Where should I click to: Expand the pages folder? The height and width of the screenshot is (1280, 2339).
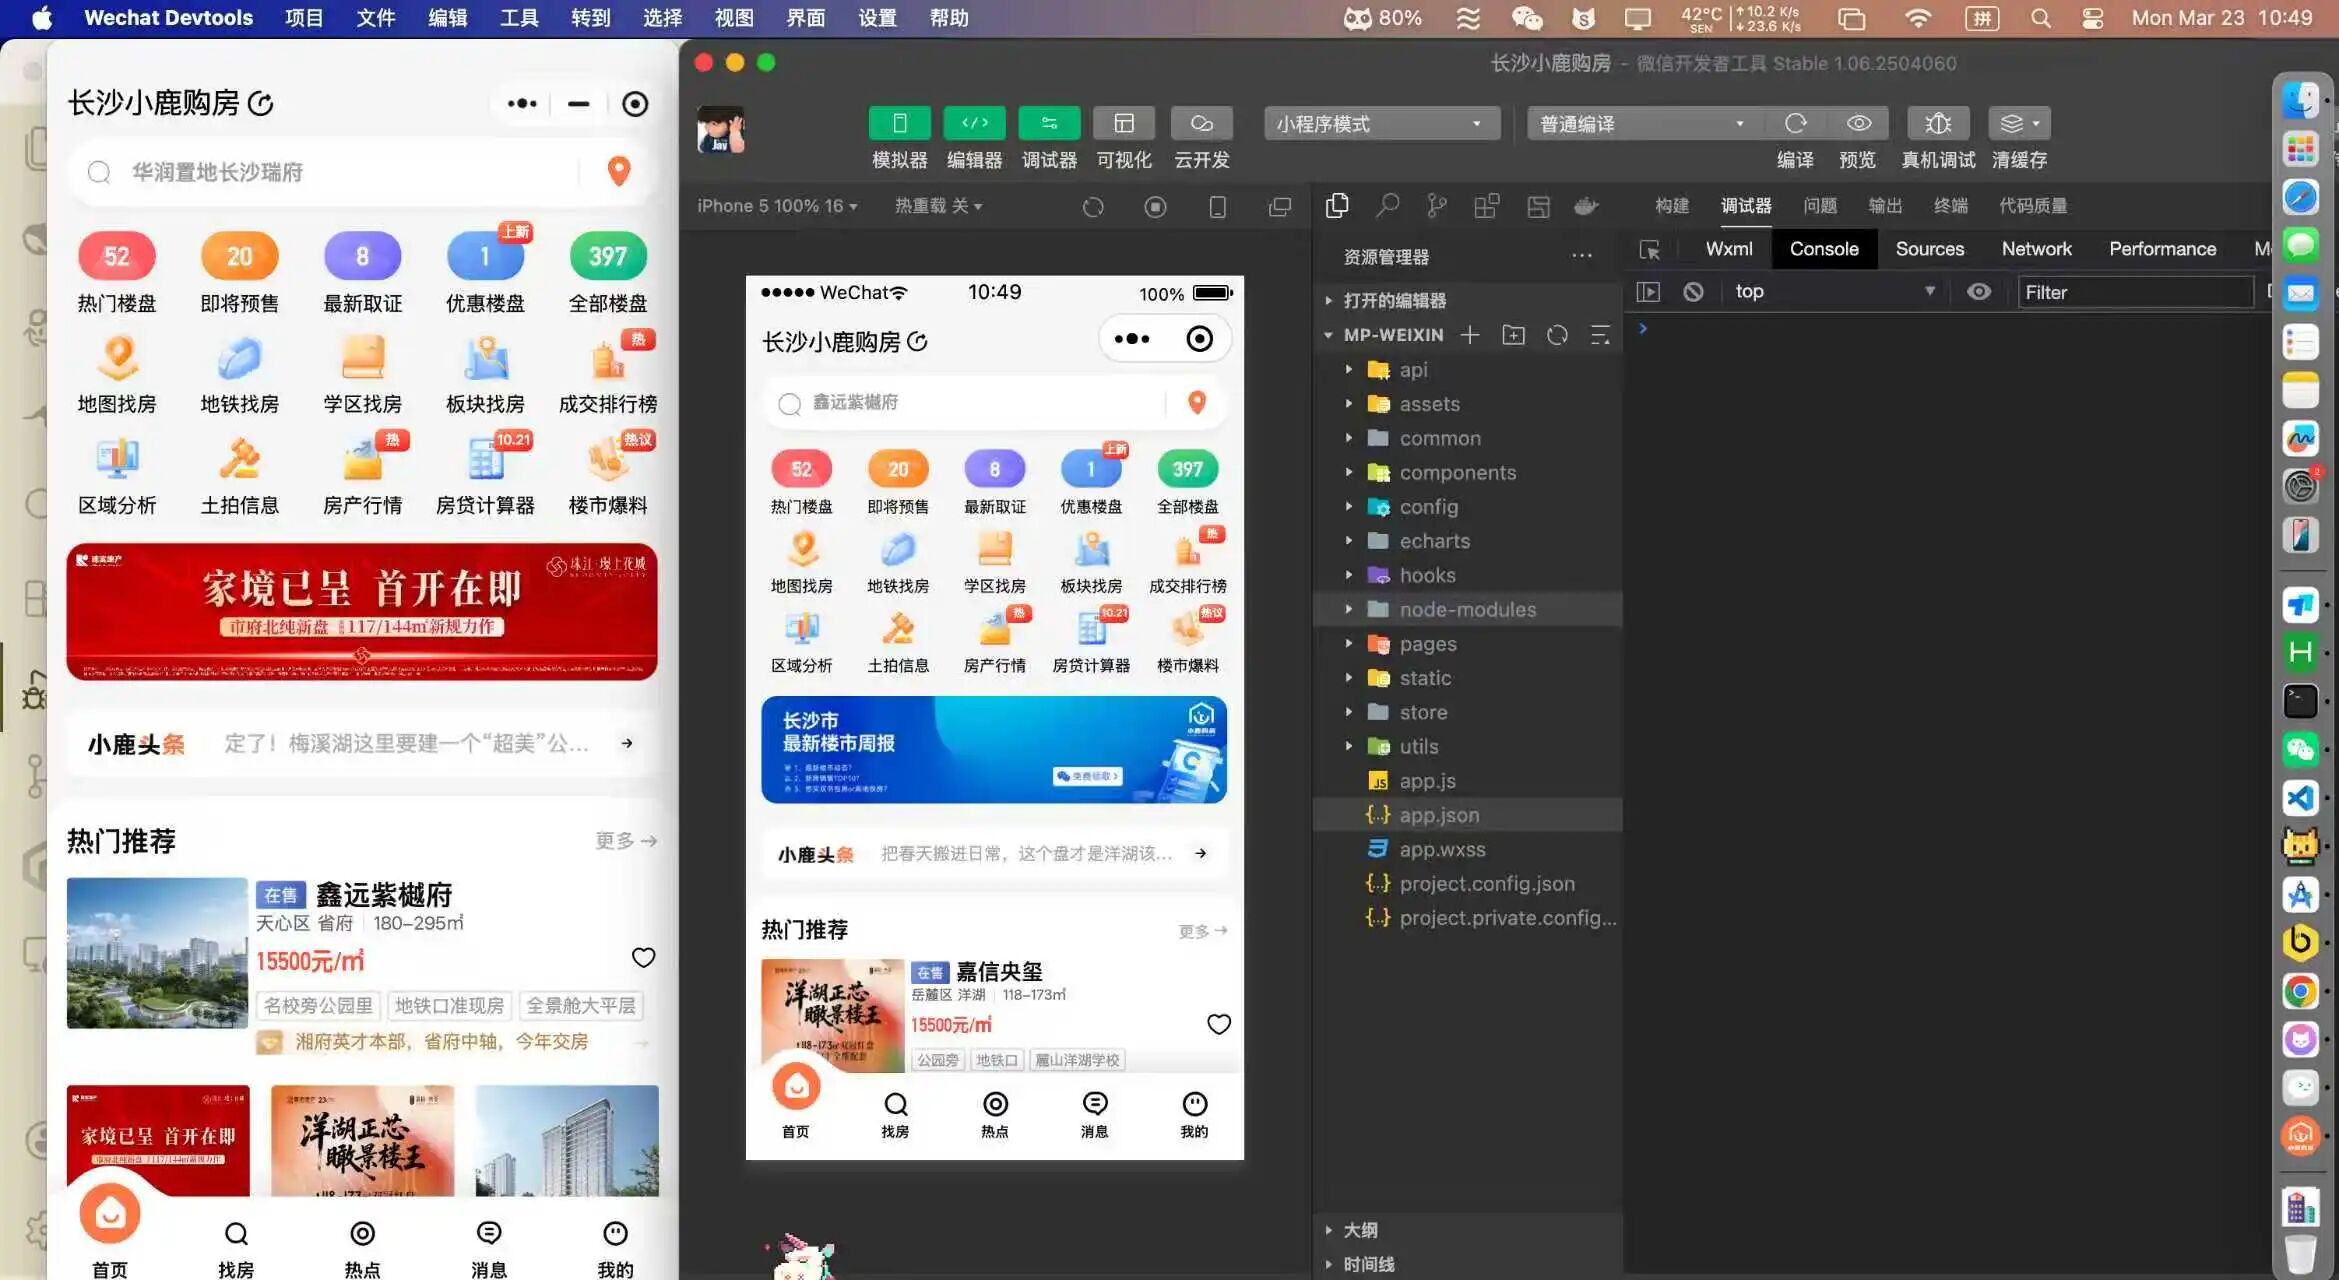click(x=1427, y=644)
